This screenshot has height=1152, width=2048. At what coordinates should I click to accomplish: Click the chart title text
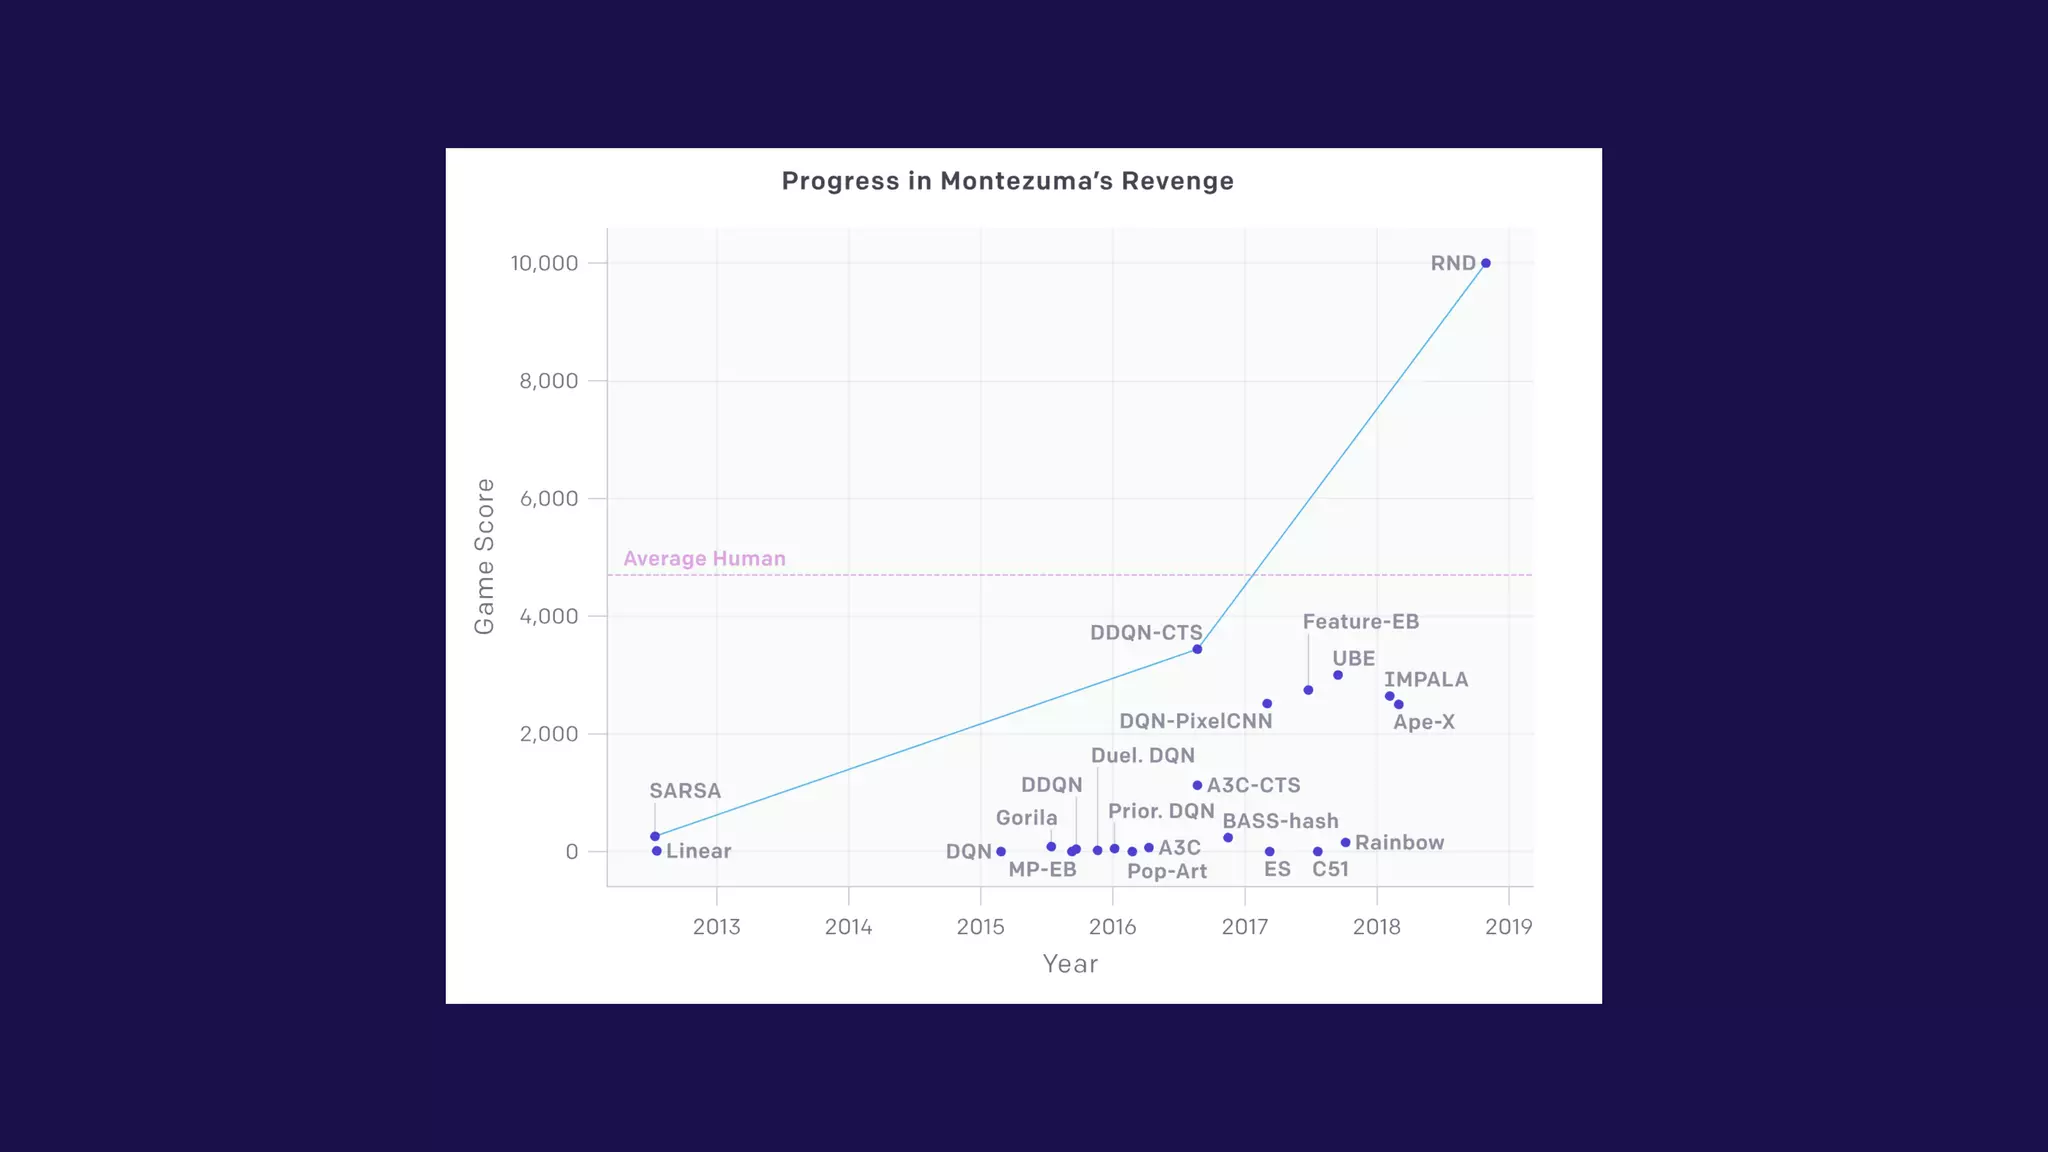pyautogui.click(x=1007, y=181)
